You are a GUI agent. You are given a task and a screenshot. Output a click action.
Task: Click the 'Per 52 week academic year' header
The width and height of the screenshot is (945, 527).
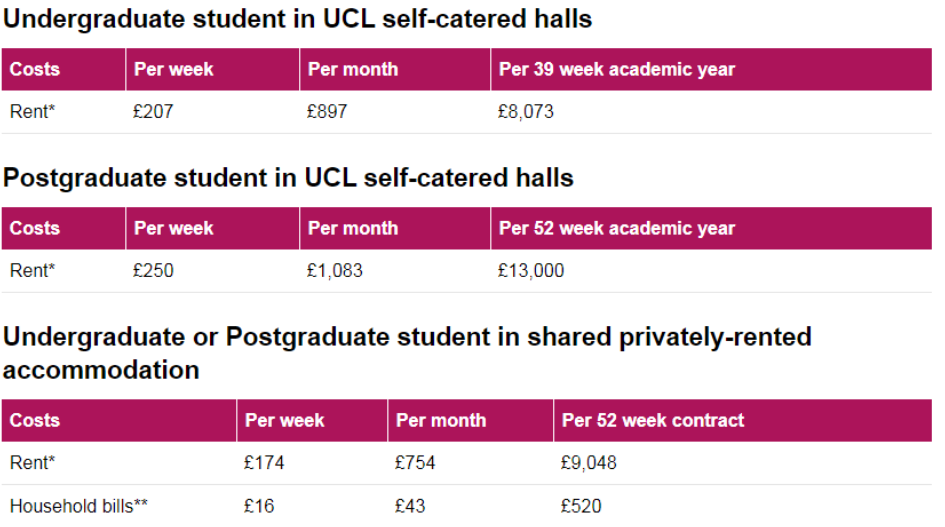617,228
